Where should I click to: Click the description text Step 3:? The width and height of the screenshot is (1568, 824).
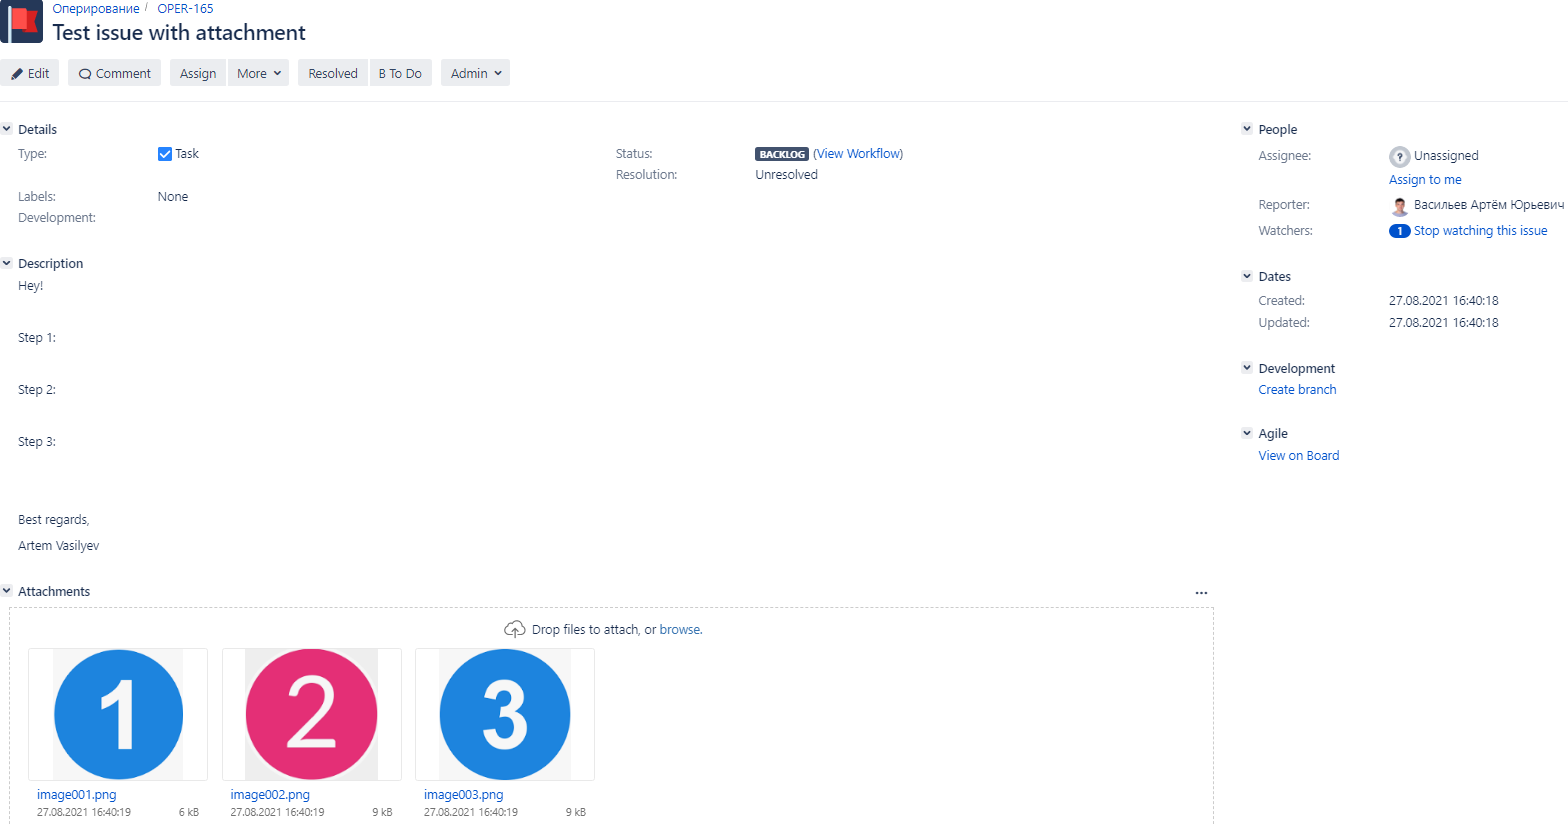click(x=37, y=442)
